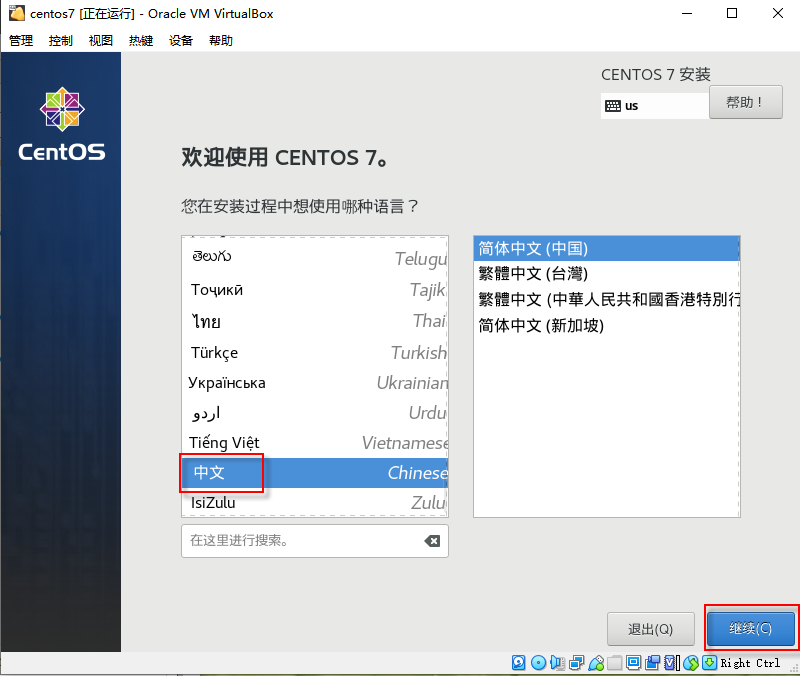Open the 控制 menu

pos(61,40)
